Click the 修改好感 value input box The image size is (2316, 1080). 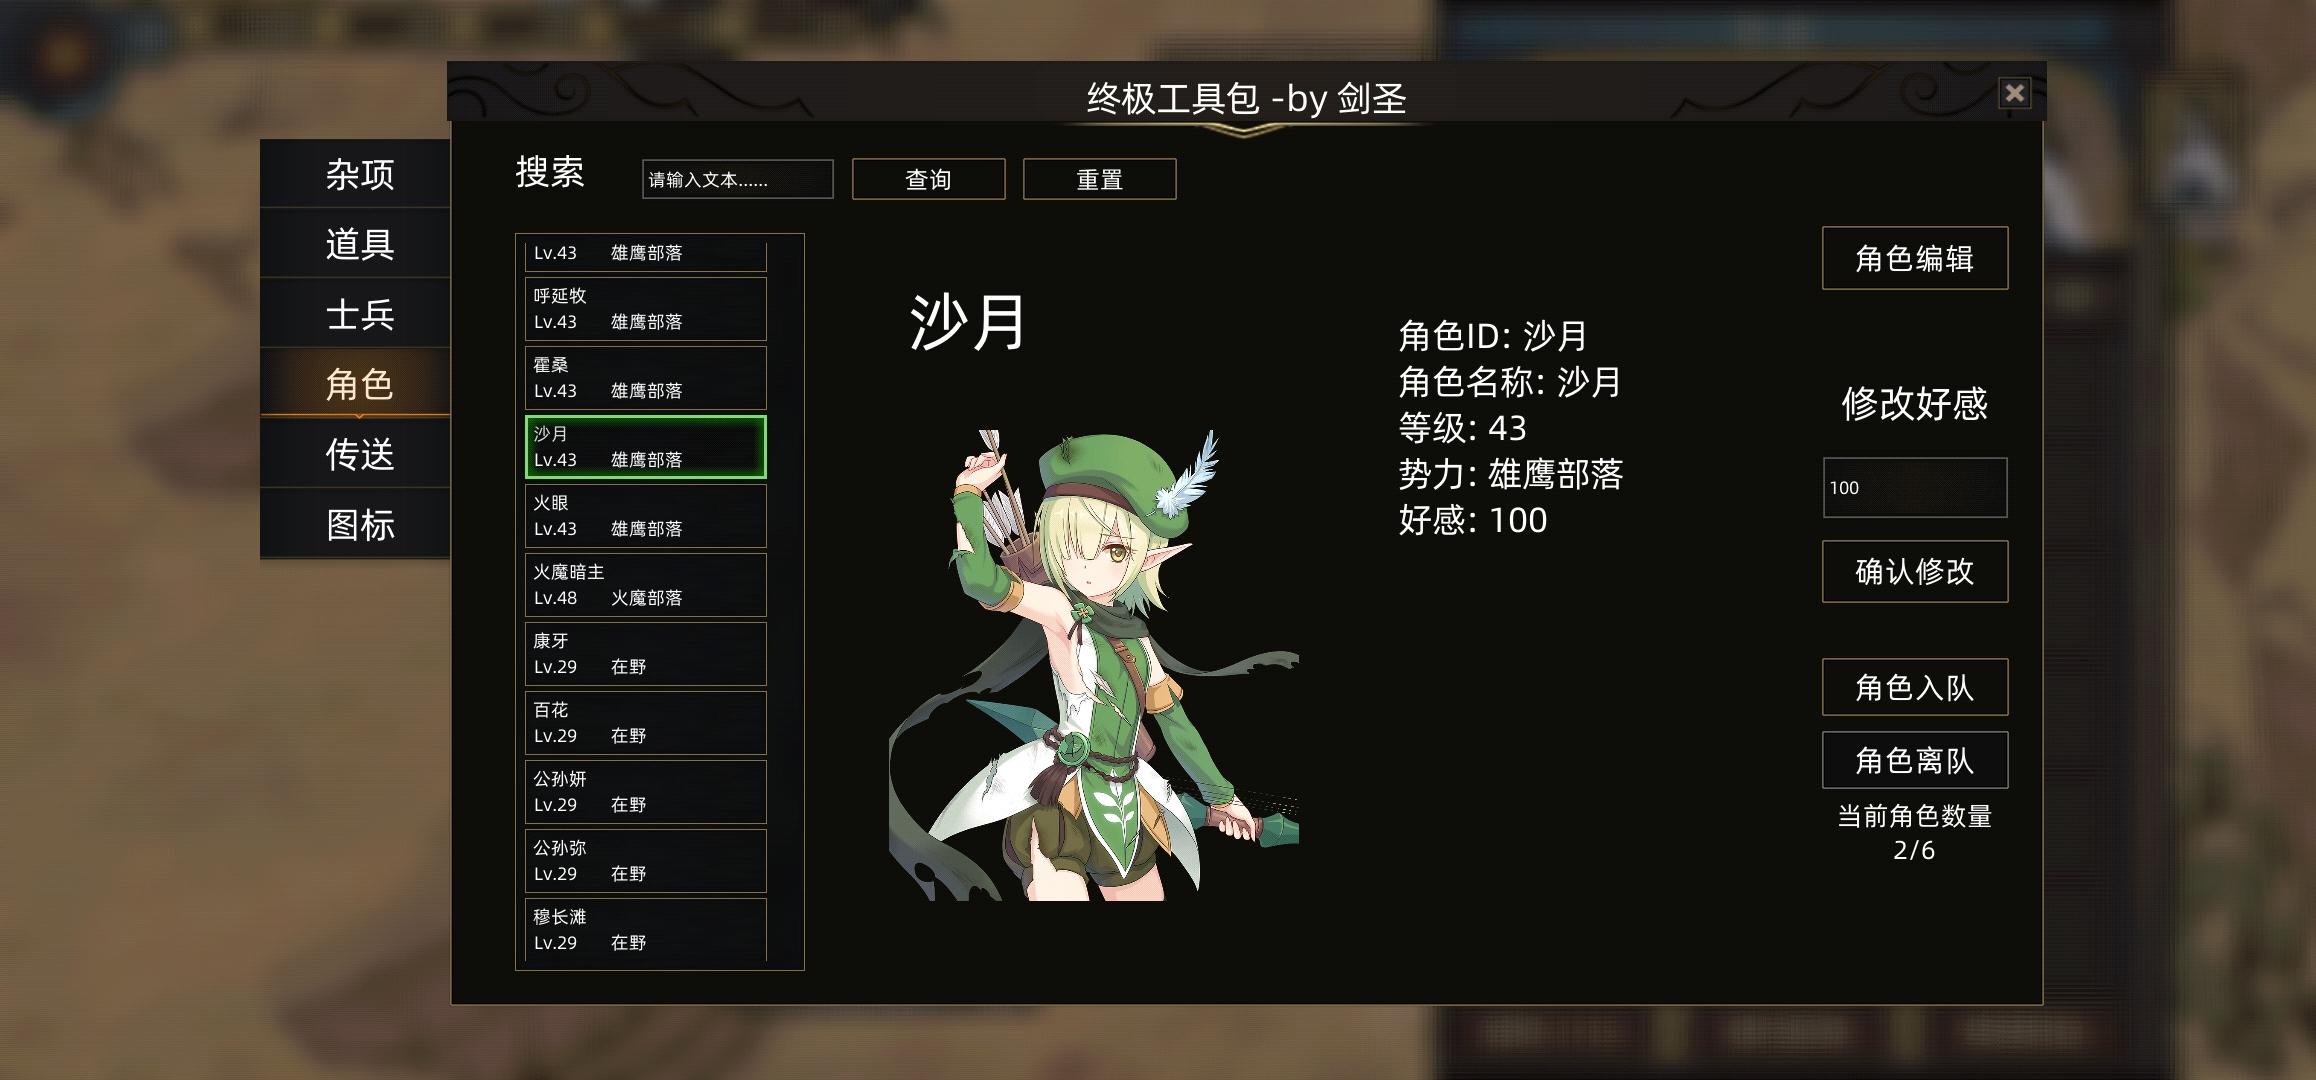click(1914, 487)
